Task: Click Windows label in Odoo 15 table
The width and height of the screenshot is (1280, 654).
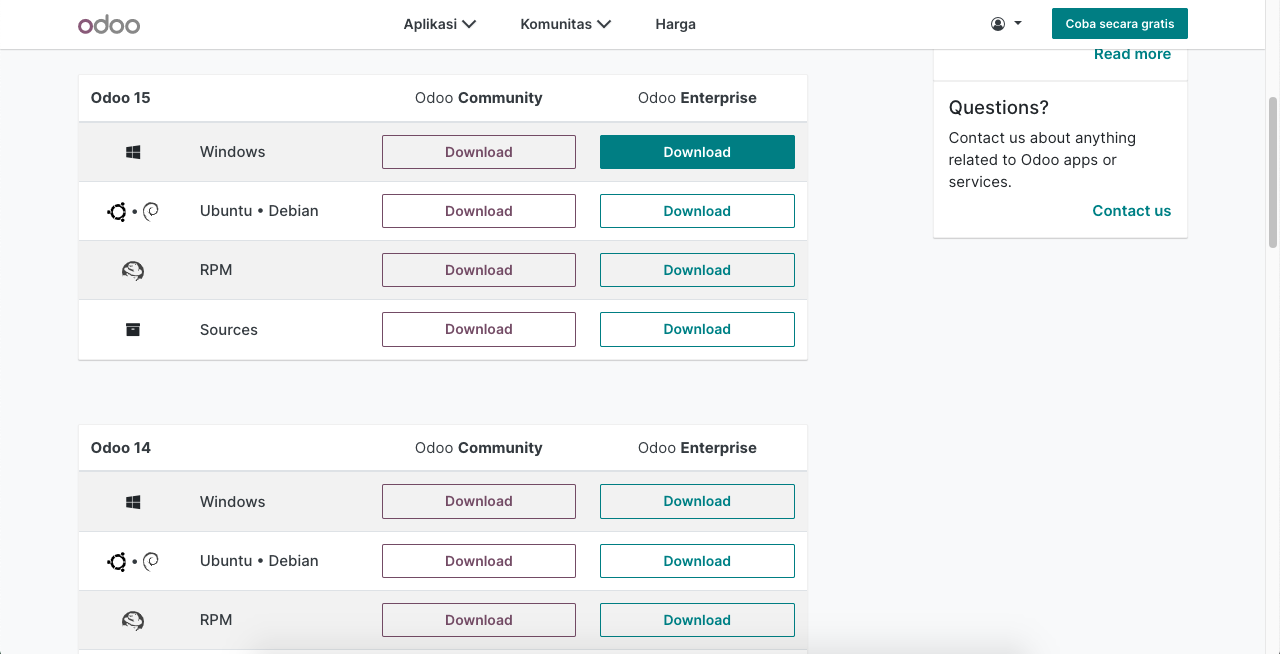Action: (232, 152)
